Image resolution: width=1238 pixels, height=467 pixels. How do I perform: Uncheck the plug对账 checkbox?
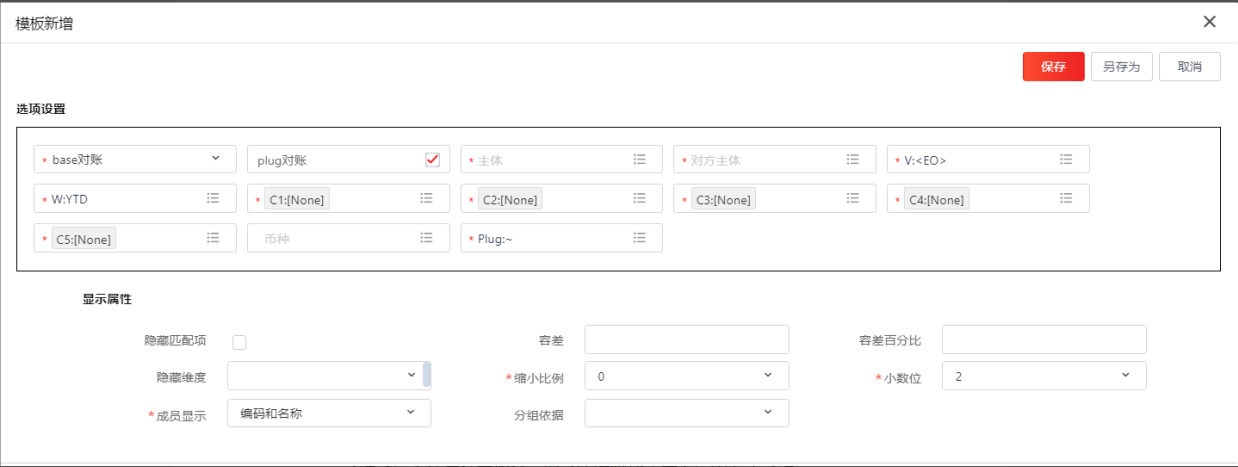click(432, 159)
